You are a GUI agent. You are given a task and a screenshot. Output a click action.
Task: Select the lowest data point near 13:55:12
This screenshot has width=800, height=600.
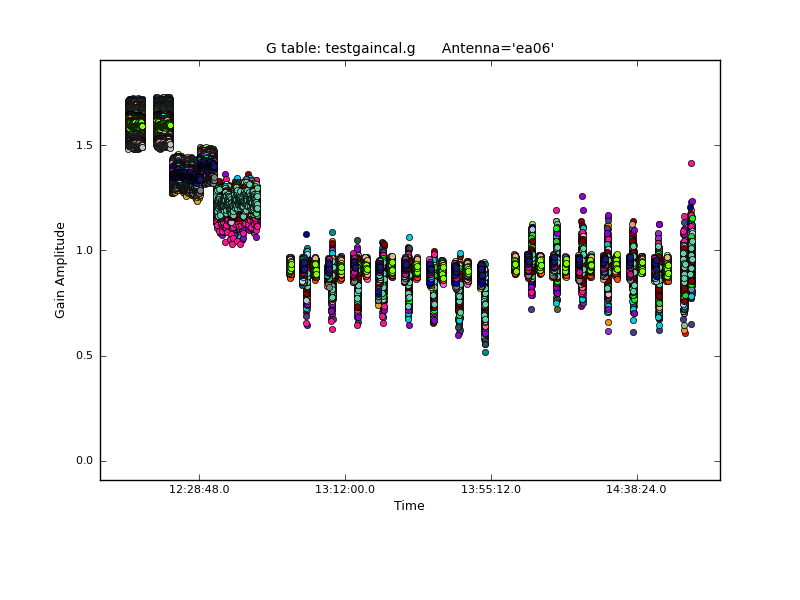coord(485,352)
